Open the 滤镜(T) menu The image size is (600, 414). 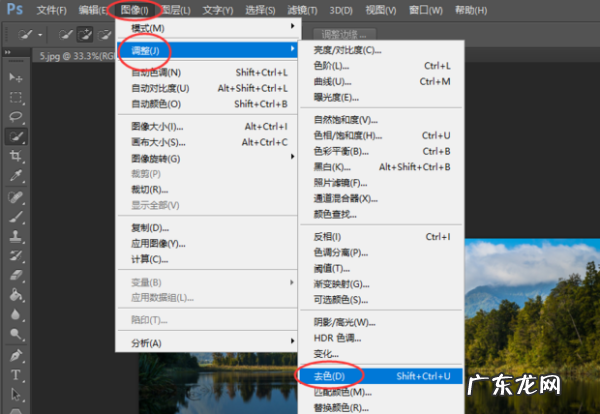point(302,10)
